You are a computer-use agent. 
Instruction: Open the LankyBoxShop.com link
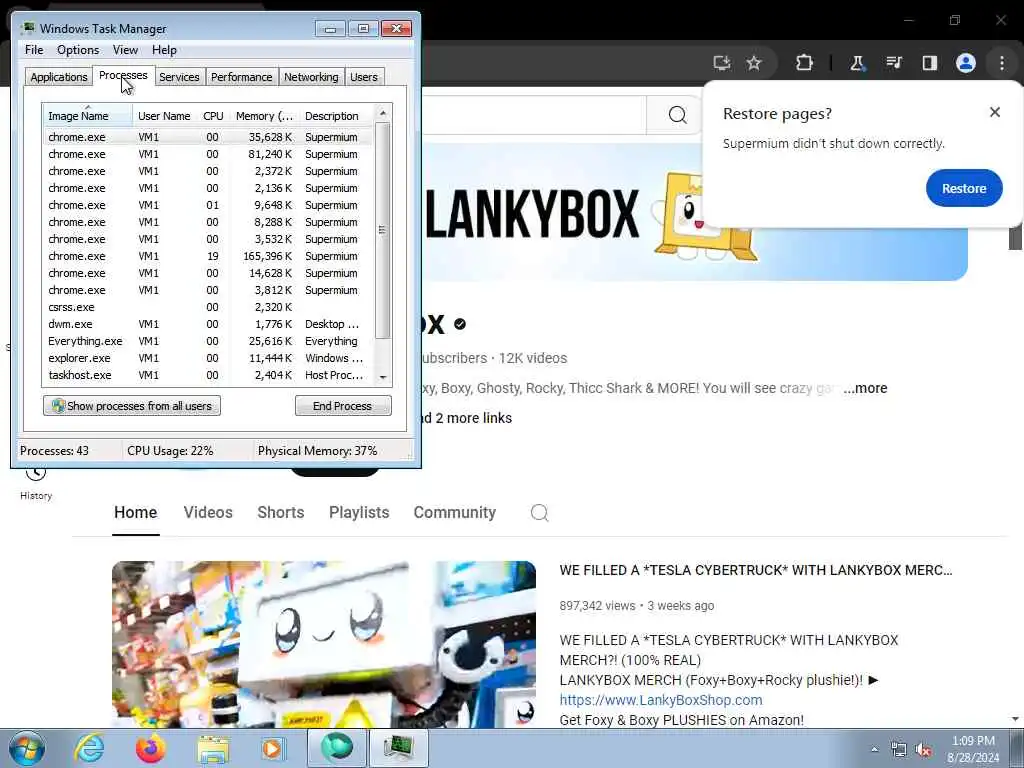[x=661, y=700]
